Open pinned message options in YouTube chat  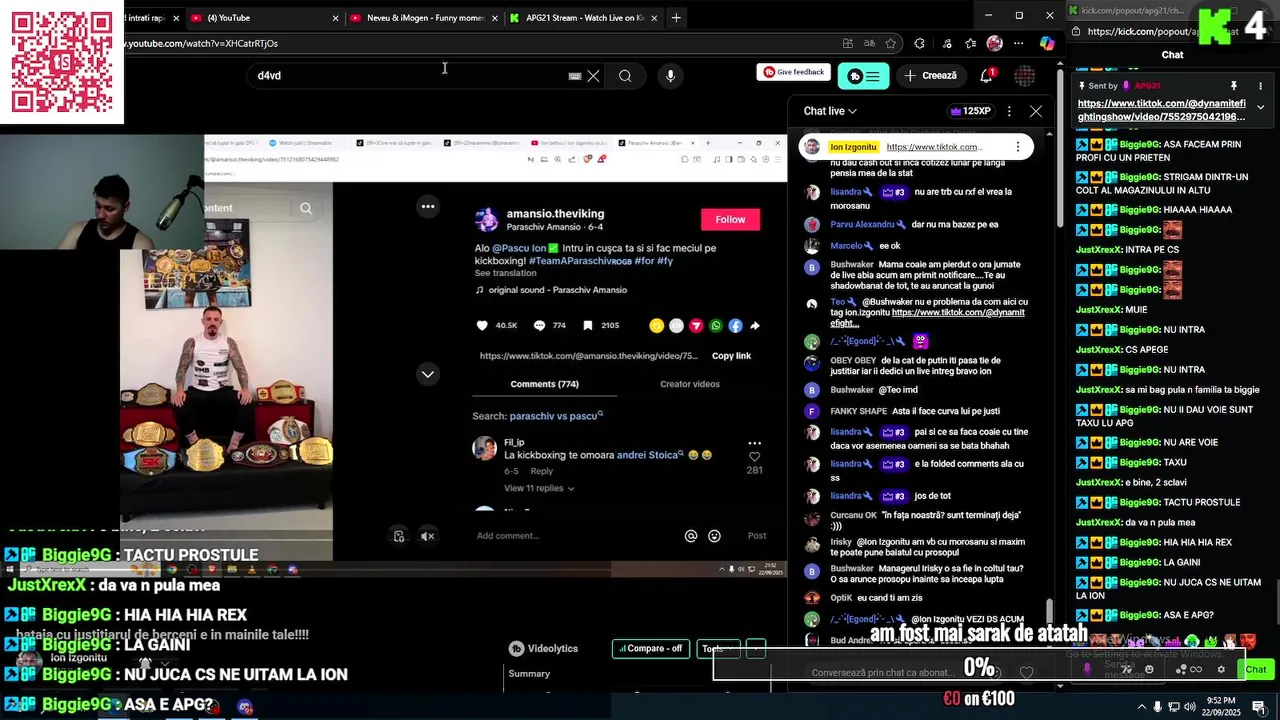point(1018,147)
